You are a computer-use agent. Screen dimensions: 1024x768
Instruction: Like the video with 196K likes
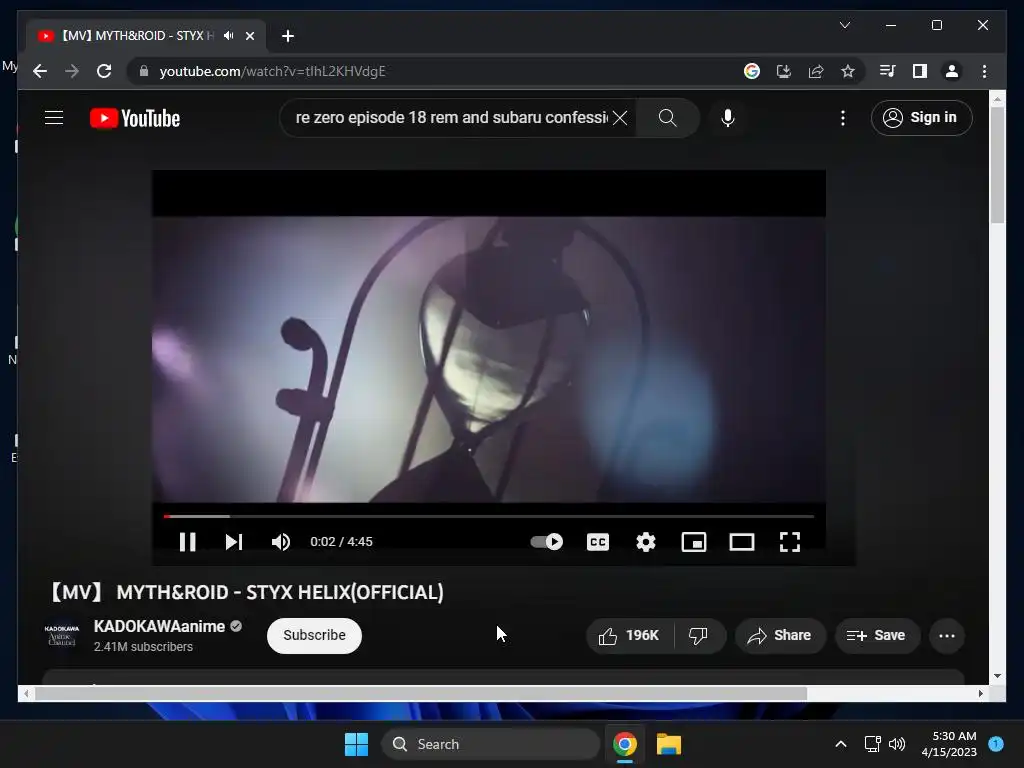point(630,635)
